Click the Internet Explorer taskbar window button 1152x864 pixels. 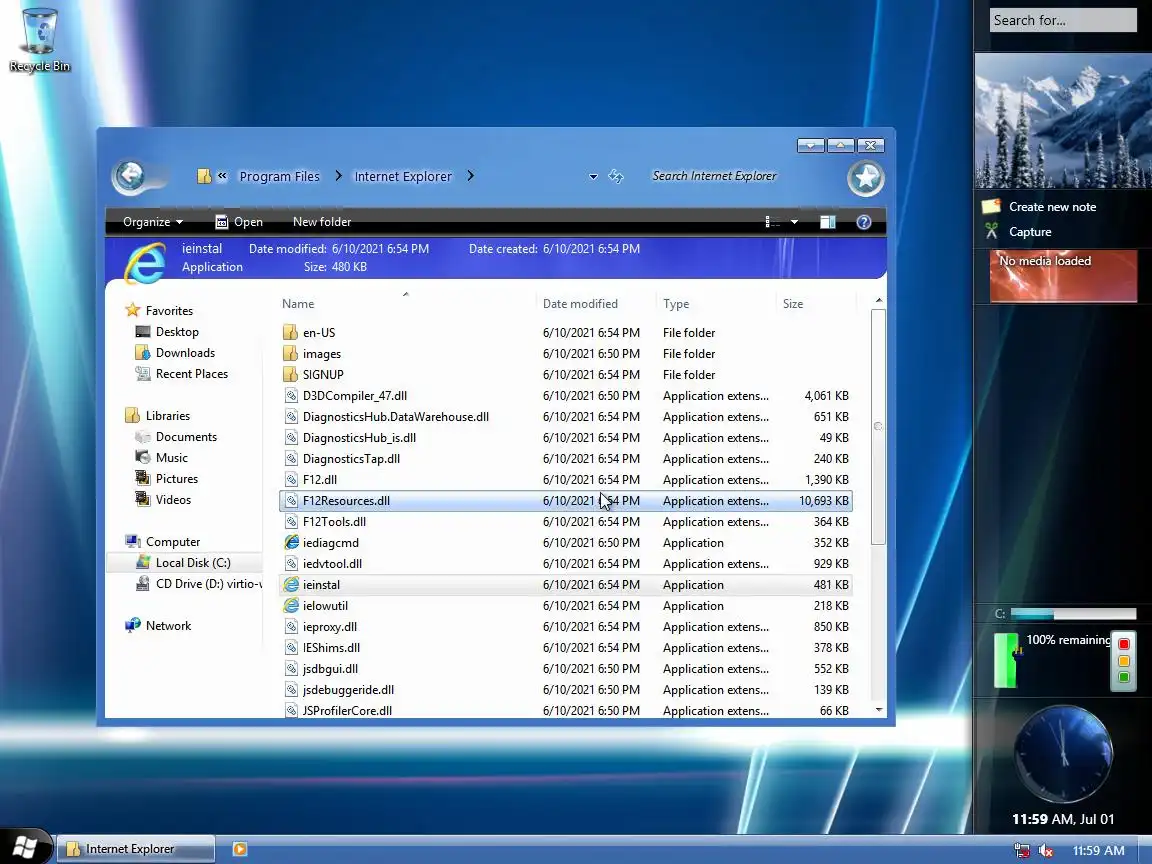(136, 849)
